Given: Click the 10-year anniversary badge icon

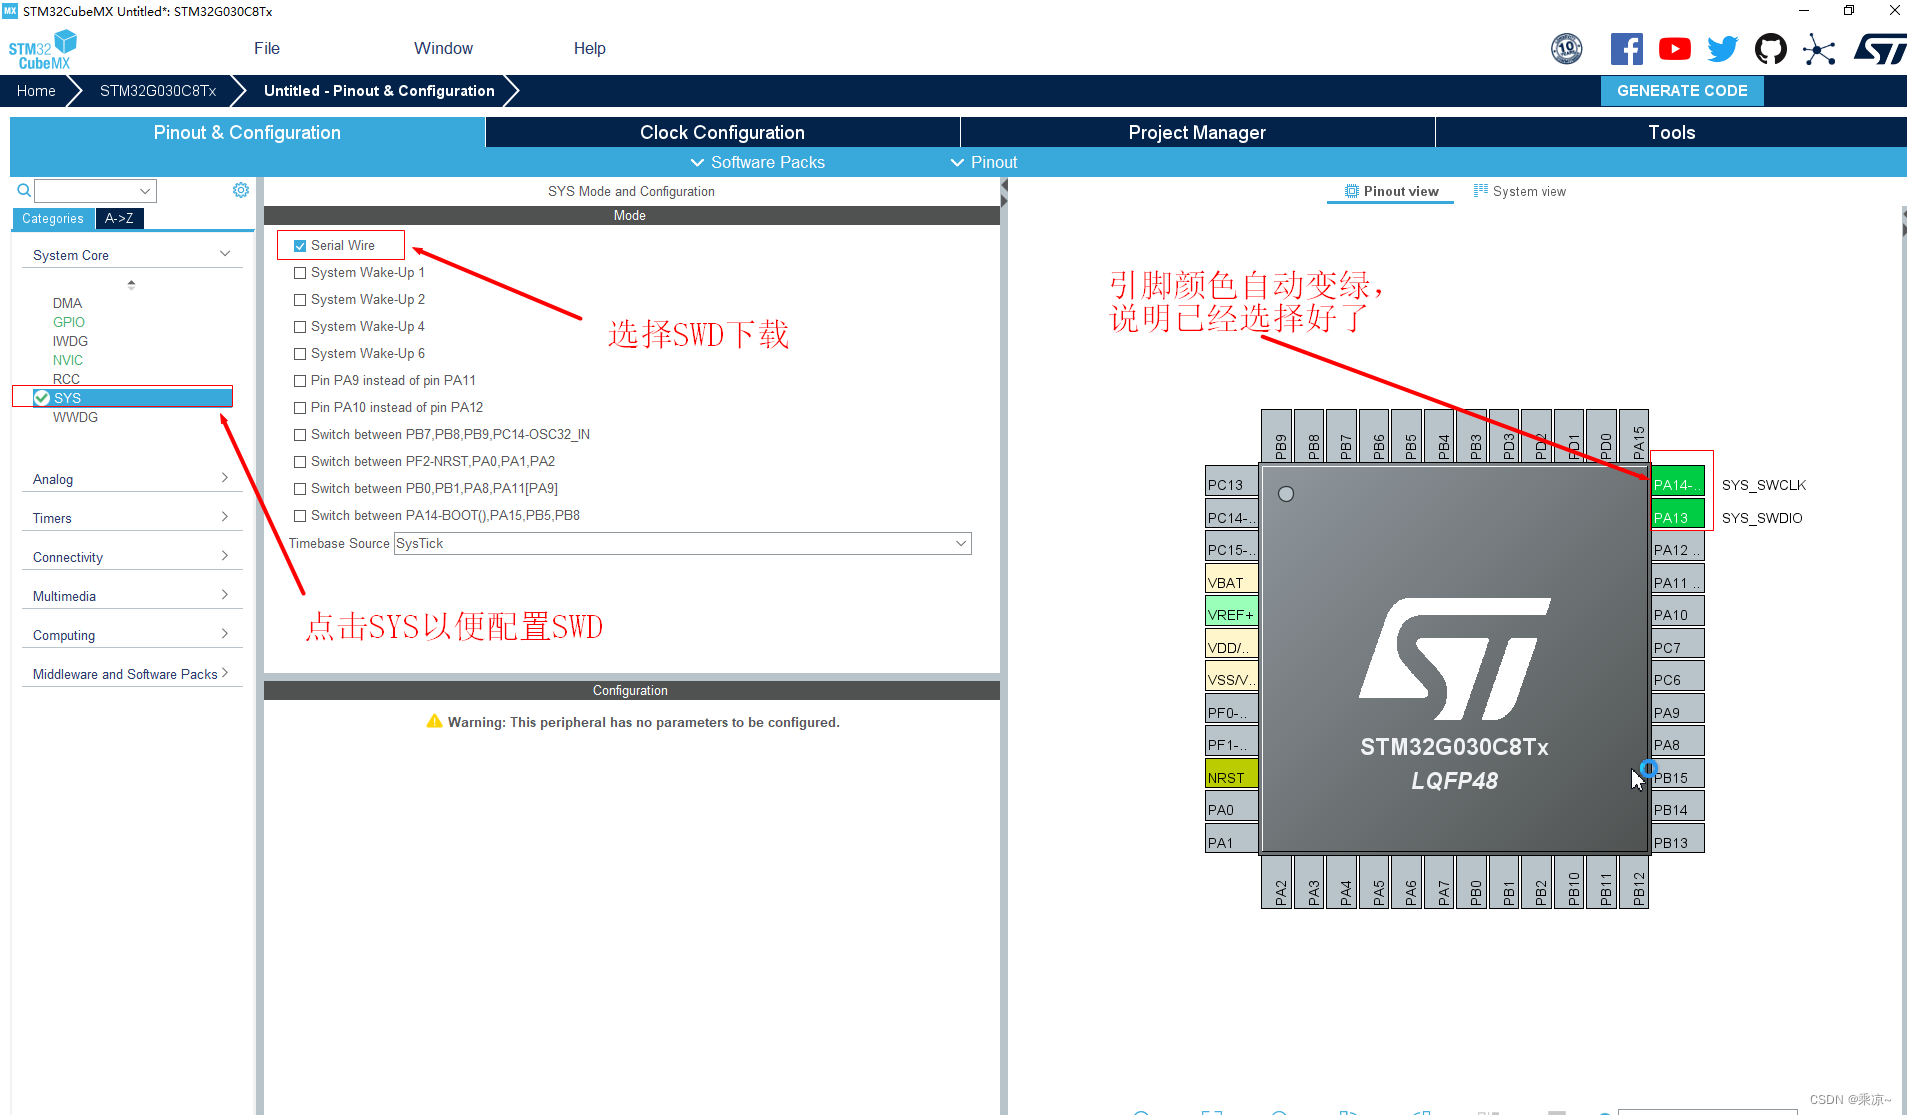Looking at the screenshot, I should 1567,49.
